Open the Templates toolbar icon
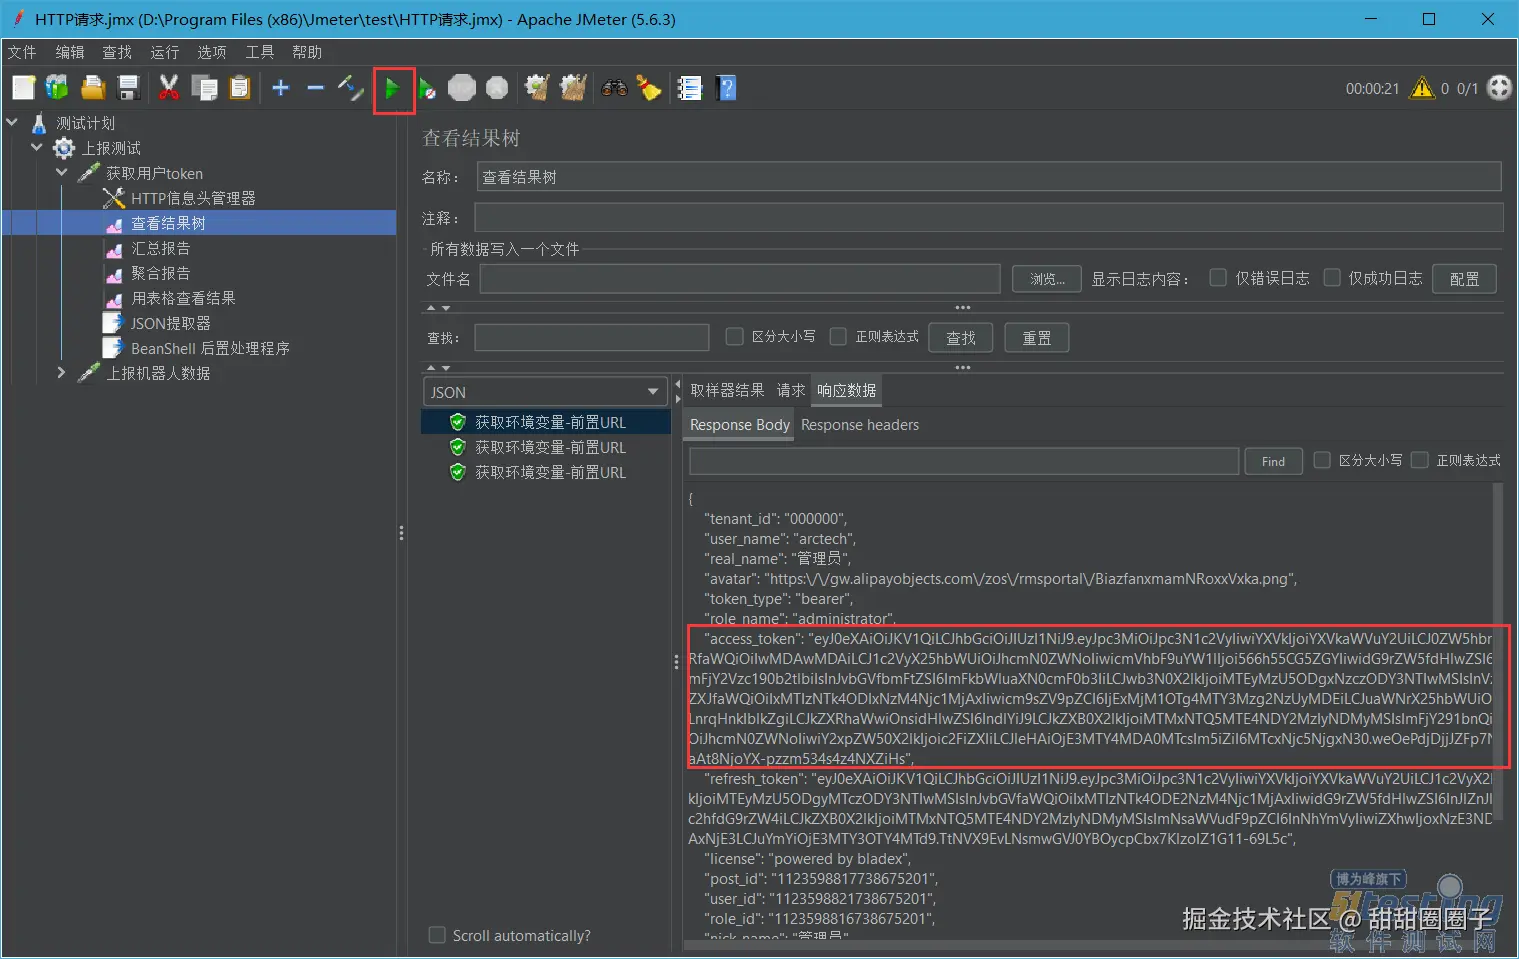1519x959 pixels. [57, 88]
